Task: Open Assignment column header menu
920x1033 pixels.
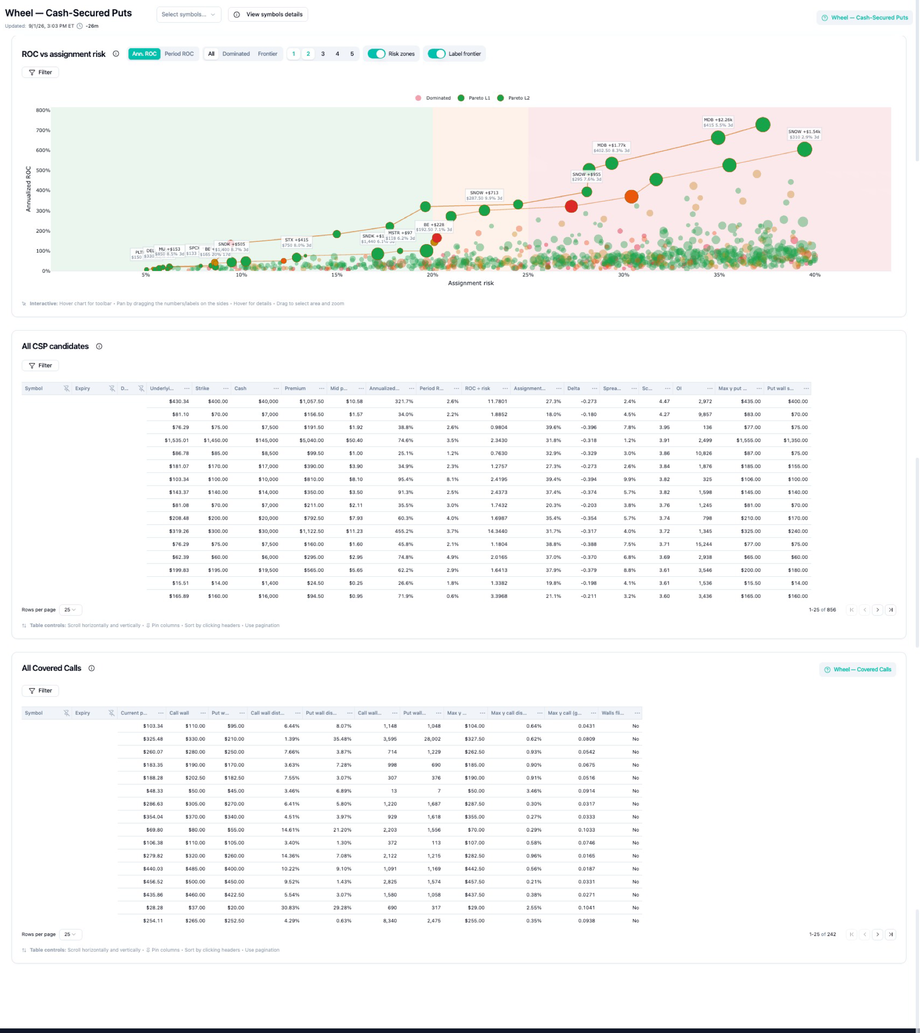Action: tap(559, 389)
